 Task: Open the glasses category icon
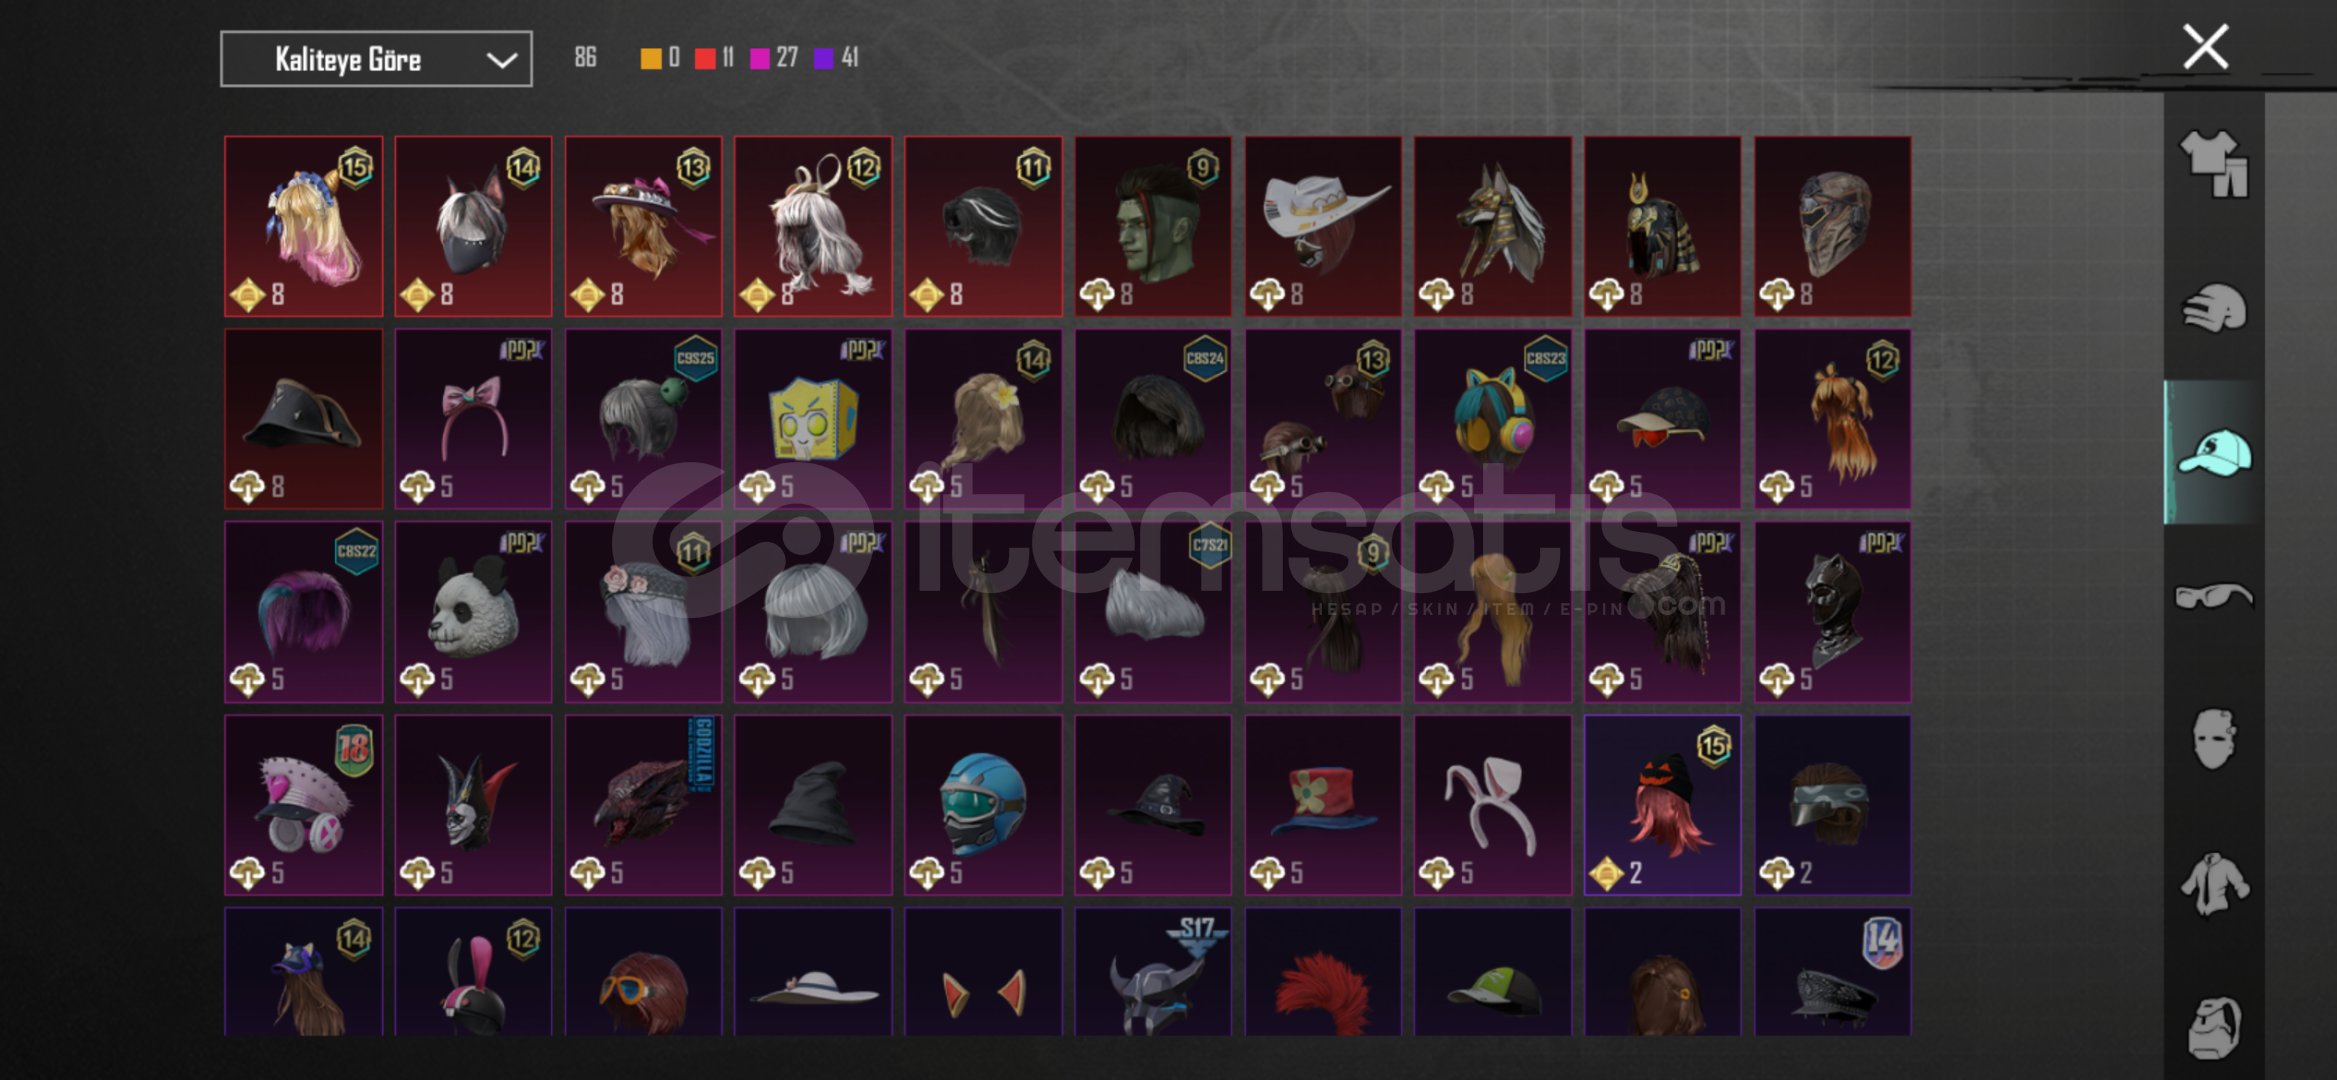[2214, 597]
